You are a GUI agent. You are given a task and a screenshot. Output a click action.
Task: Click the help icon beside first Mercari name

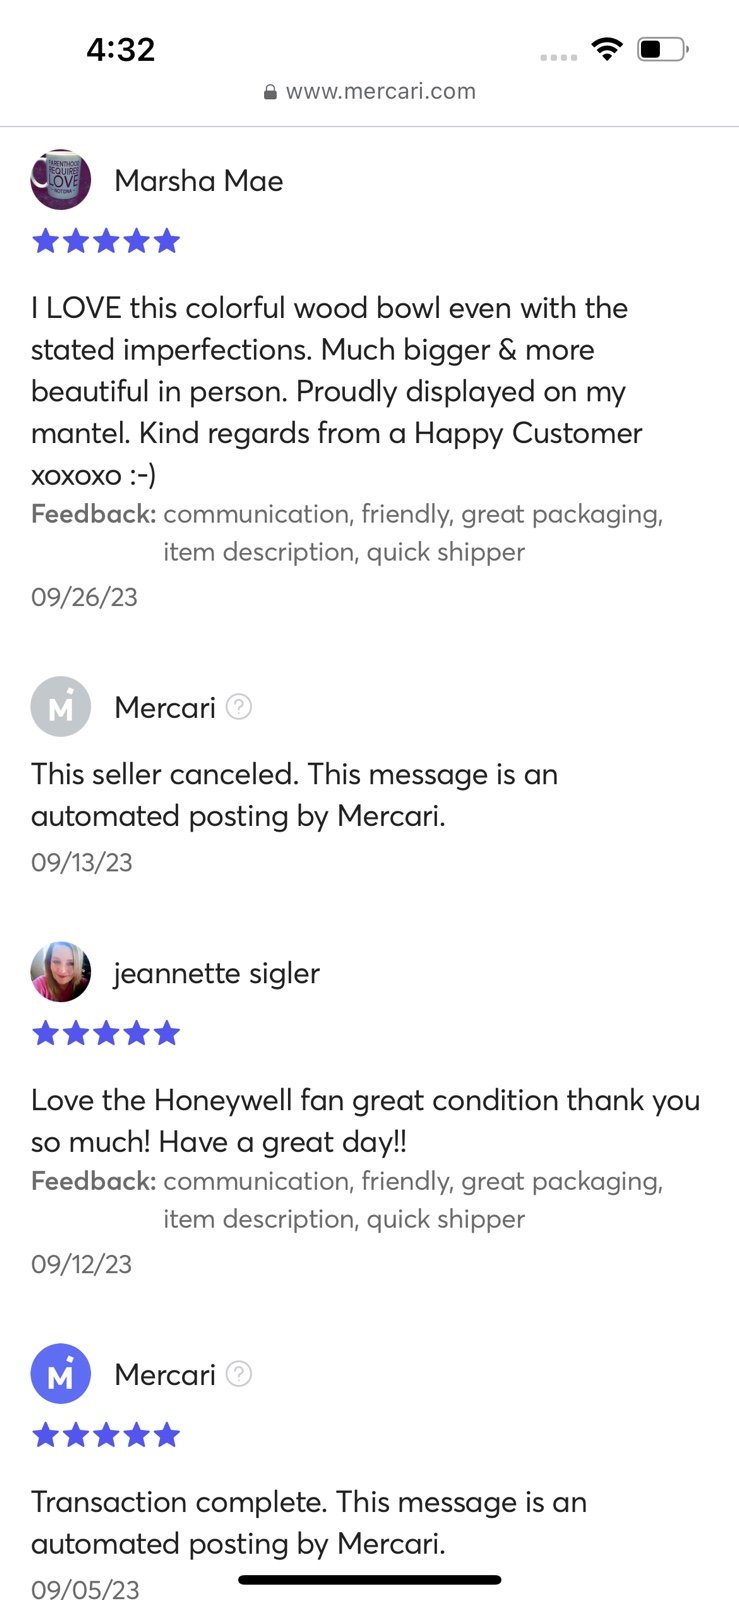239,707
